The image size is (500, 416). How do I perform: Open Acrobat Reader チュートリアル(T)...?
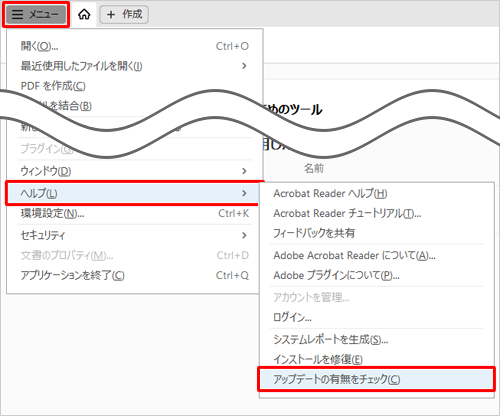pyautogui.click(x=377, y=213)
